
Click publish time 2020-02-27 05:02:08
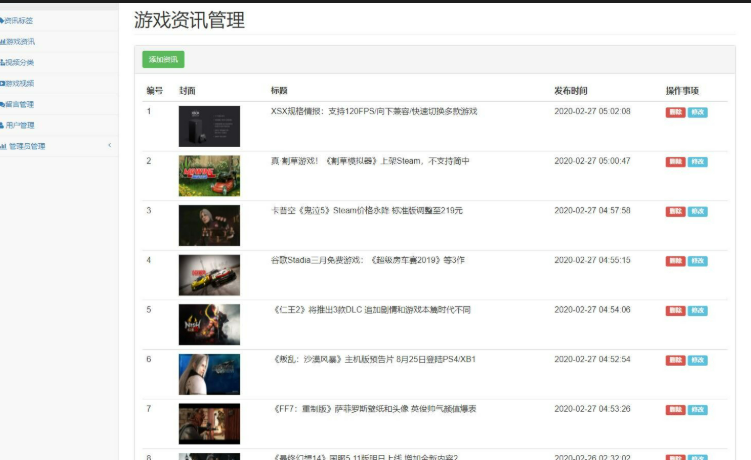tap(592, 111)
